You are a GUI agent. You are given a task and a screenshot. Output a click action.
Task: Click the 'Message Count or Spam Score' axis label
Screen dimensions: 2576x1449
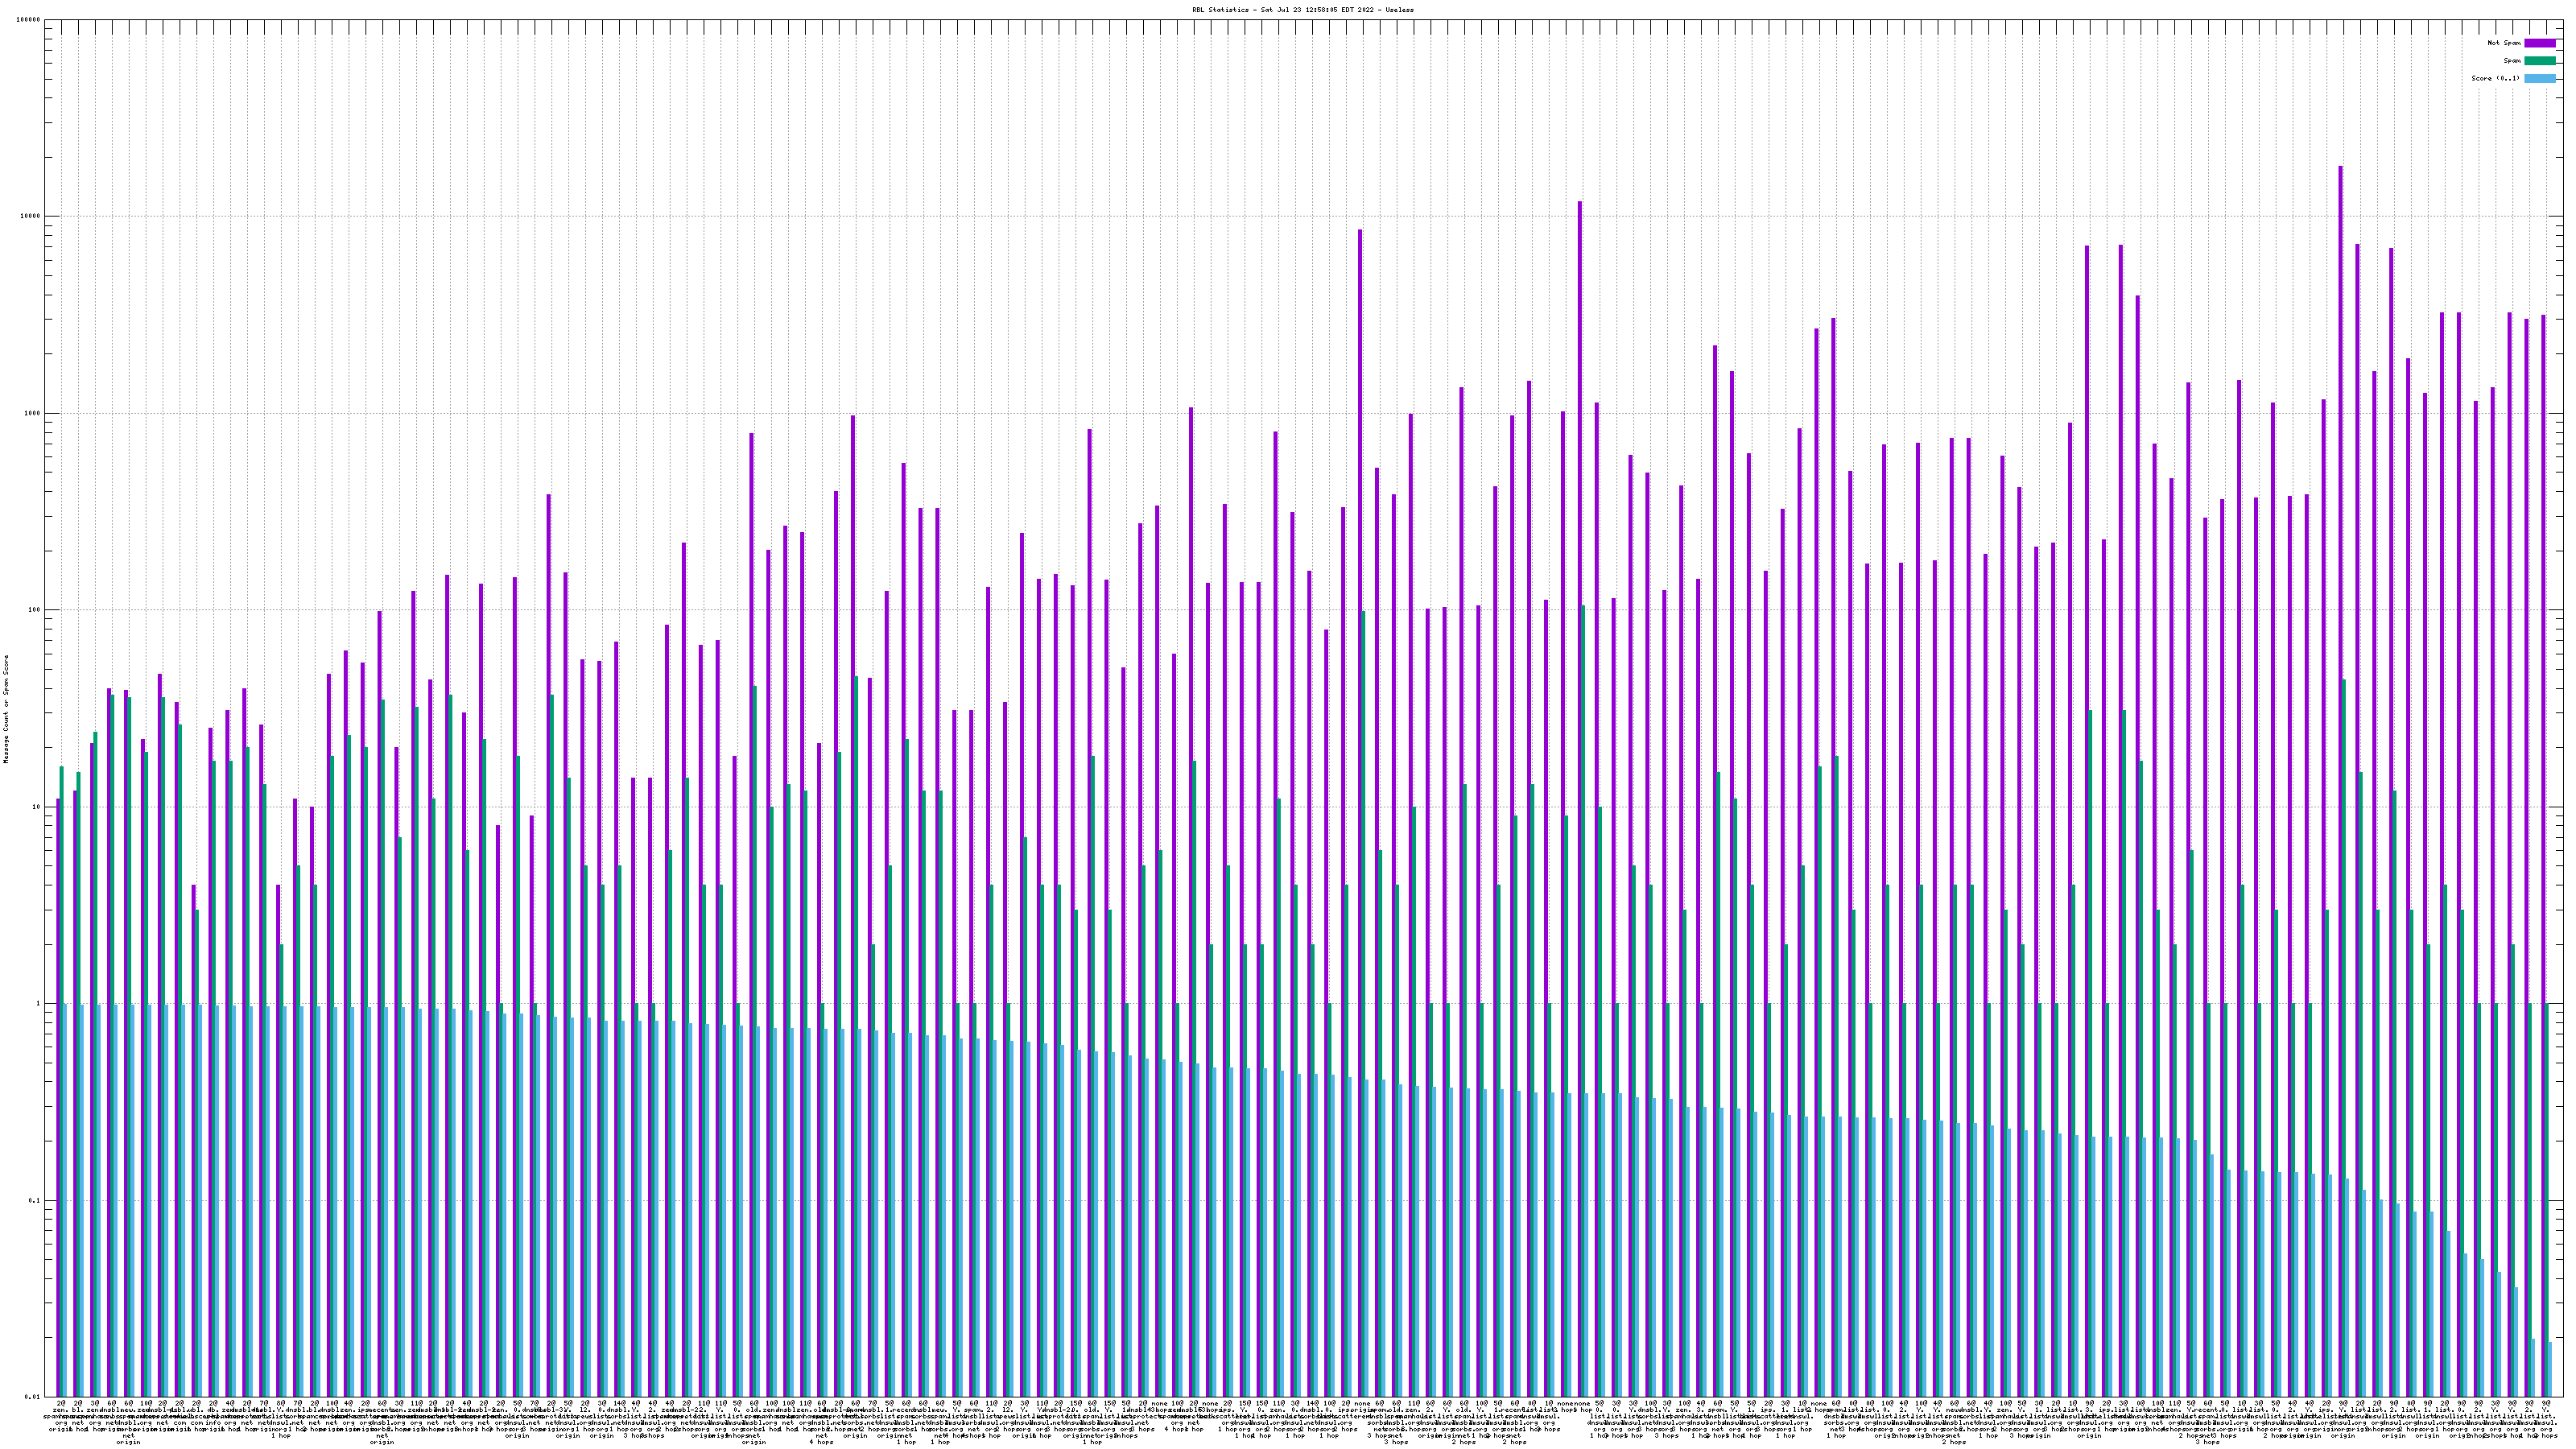(x=6, y=709)
